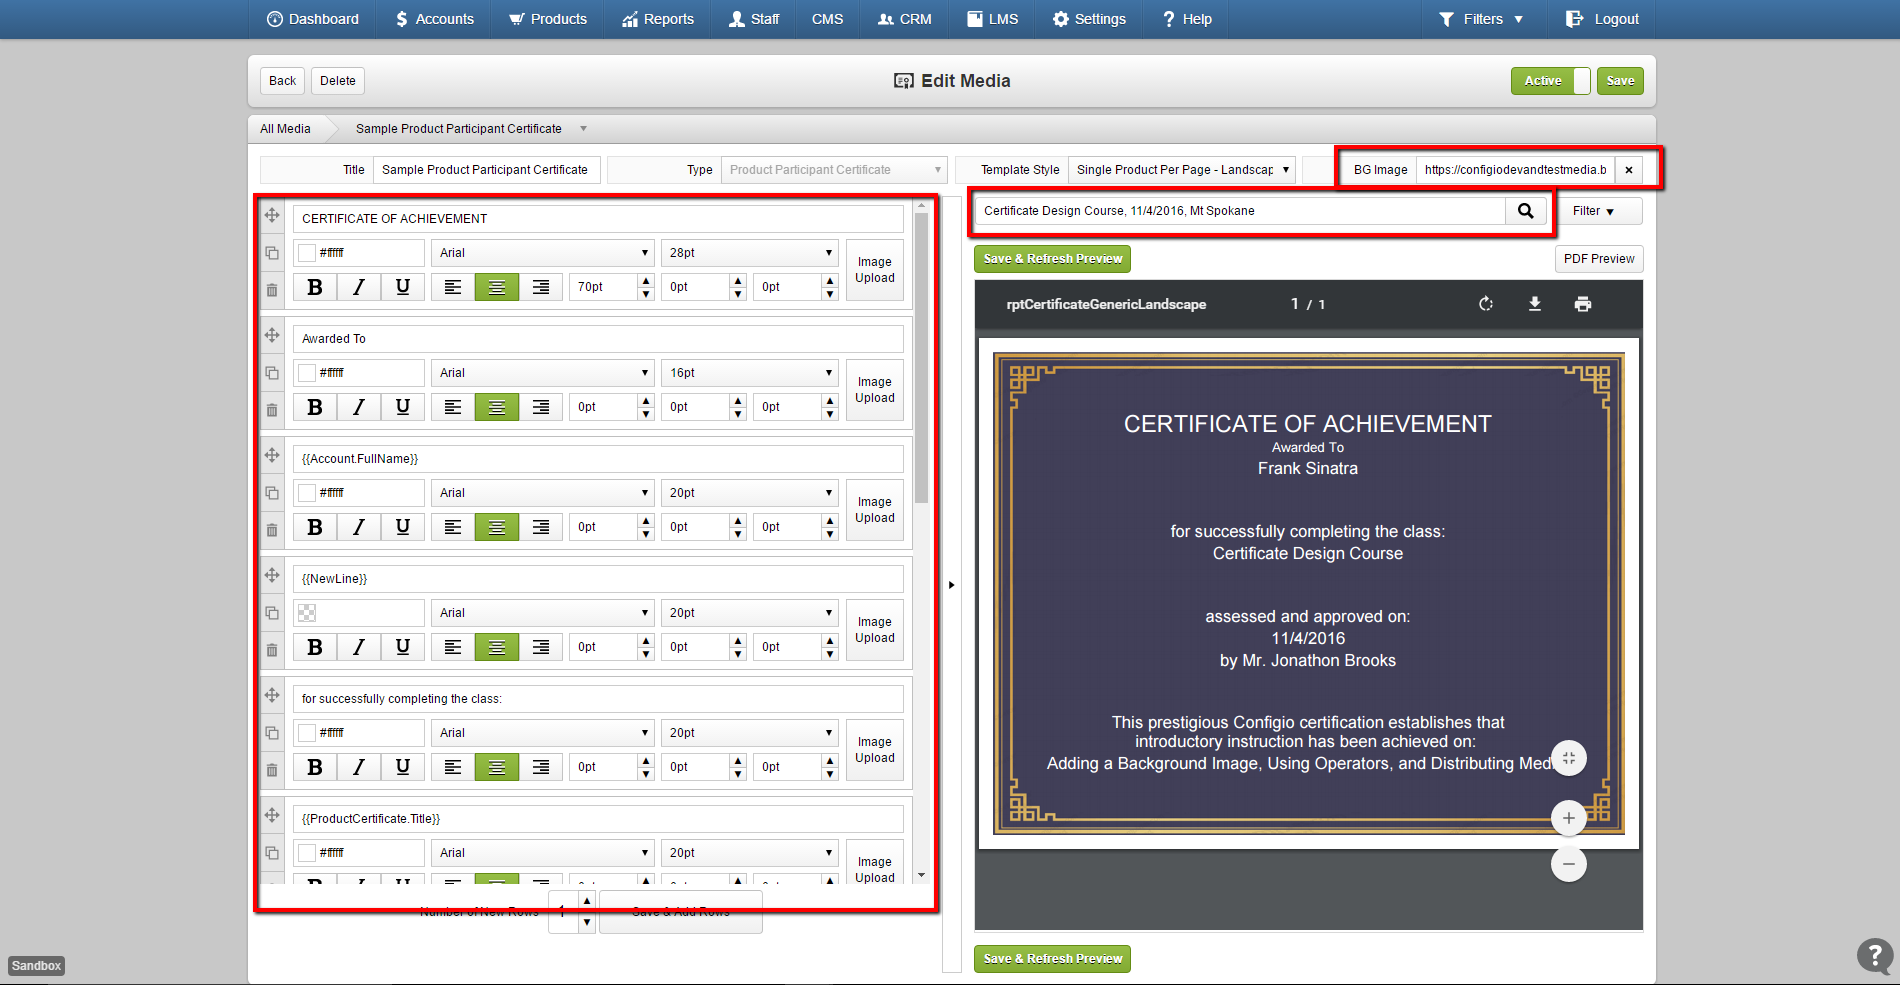Screen dimensions: 1900x985
Task: Open the Filter dropdown beside search box
Action: [1600, 211]
